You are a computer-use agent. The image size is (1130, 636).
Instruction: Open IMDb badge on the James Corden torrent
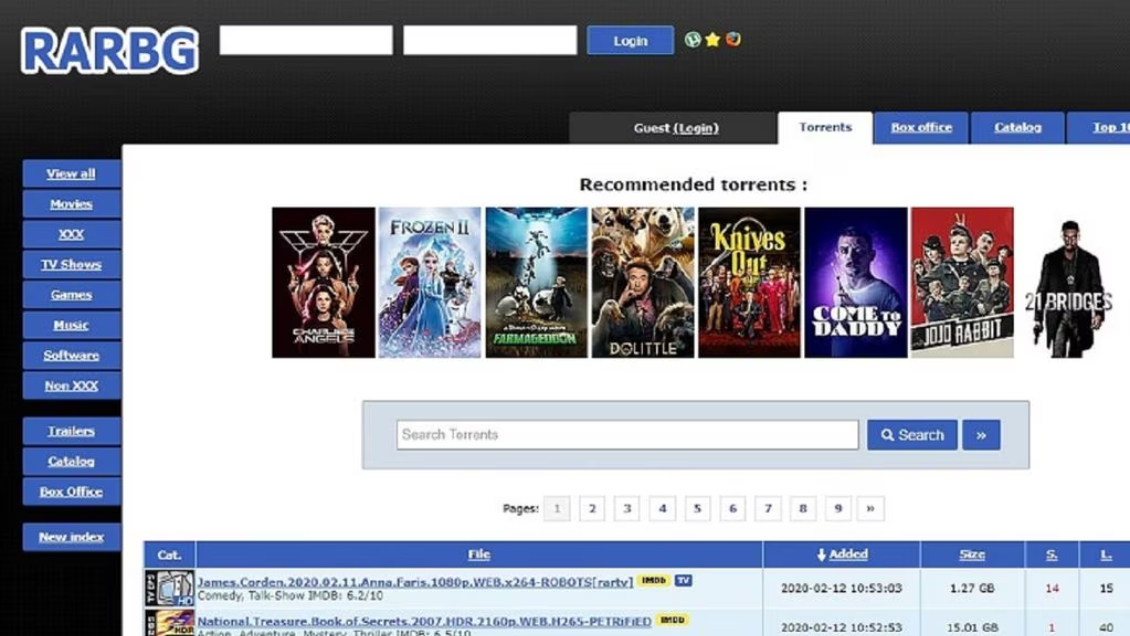[653, 580]
